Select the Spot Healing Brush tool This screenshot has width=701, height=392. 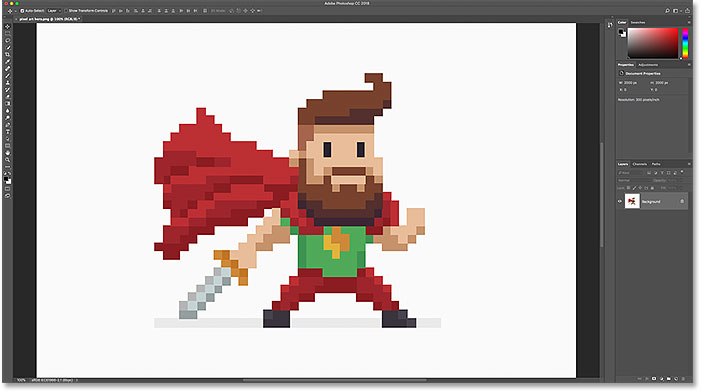(x=8, y=68)
